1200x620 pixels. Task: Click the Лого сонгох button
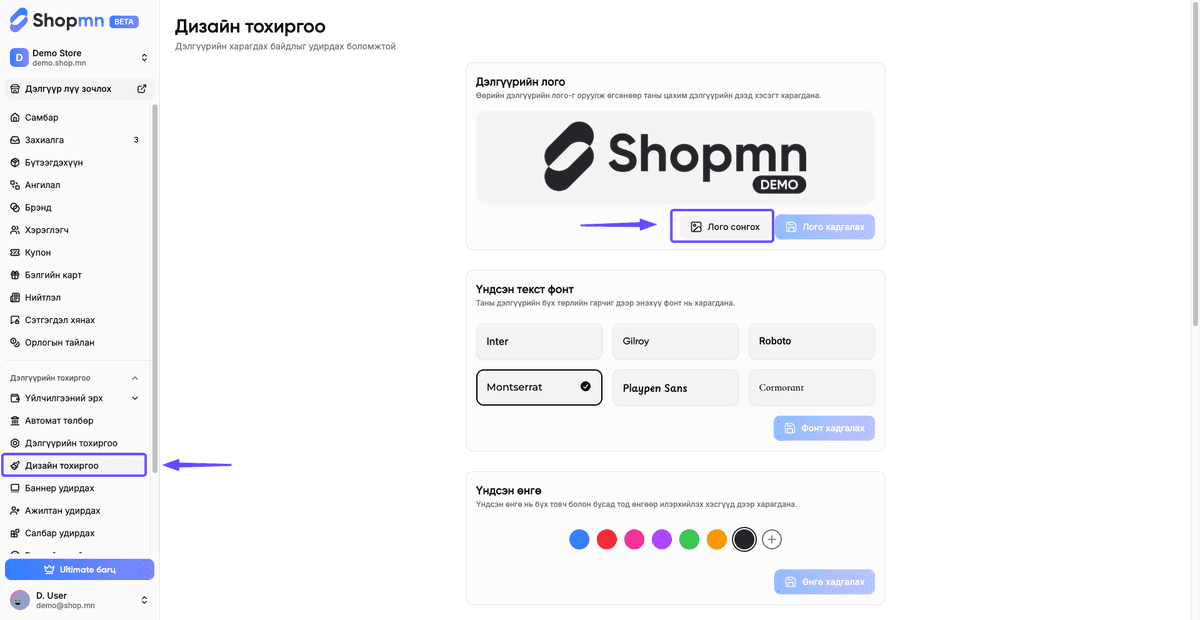click(x=722, y=227)
